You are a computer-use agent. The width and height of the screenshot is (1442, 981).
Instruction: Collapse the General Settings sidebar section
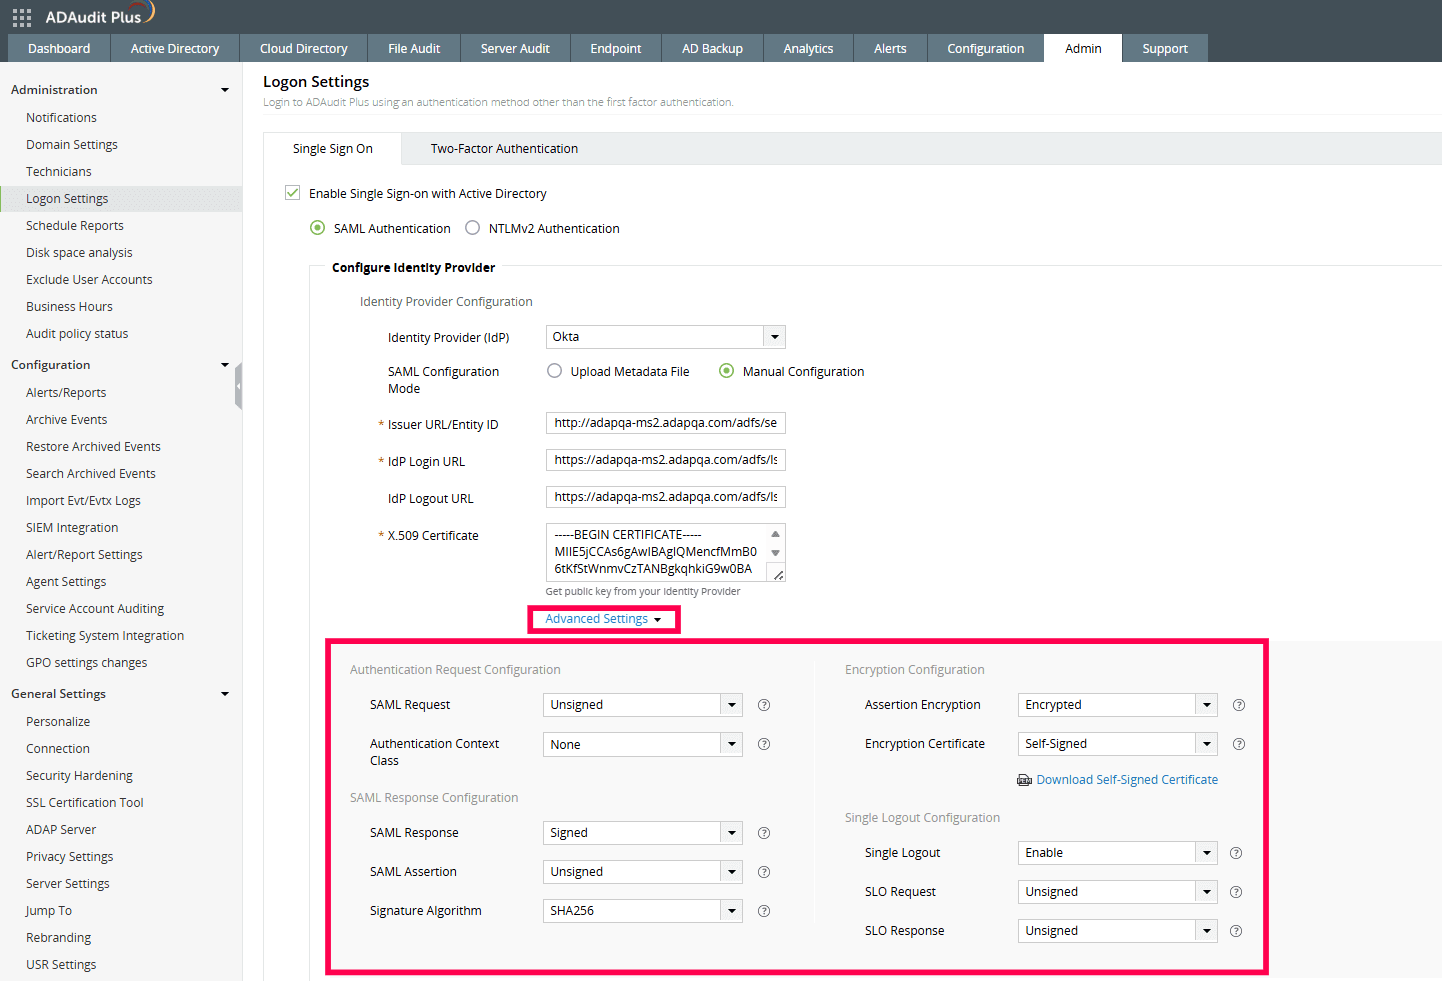224,693
